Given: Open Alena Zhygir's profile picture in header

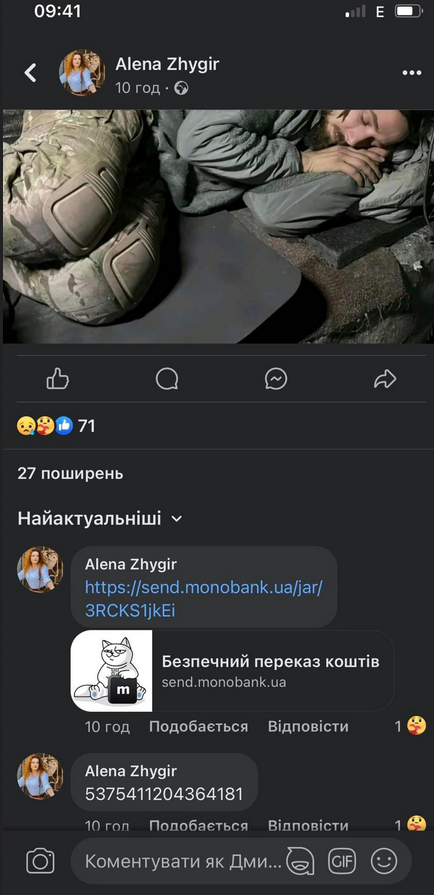Looking at the screenshot, I should click(x=82, y=72).
